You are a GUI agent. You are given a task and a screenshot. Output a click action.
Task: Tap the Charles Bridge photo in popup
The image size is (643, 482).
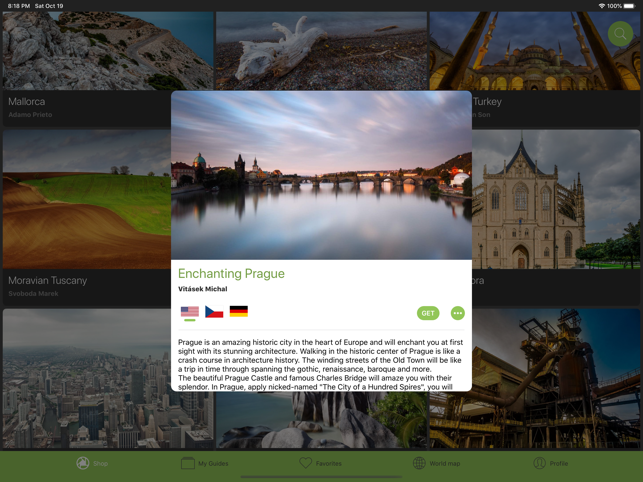(321, 175)
